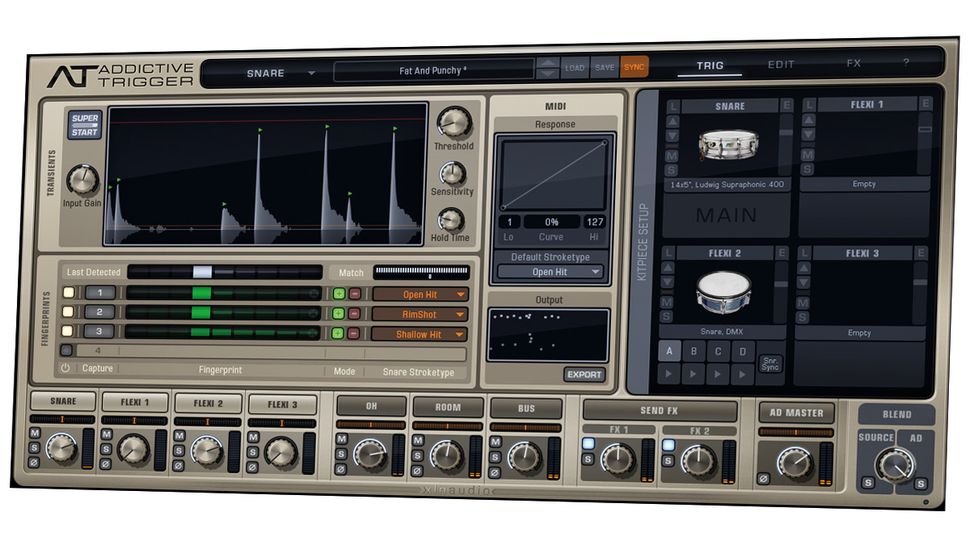Viewport: 970px width, 546px height.
Task: Adjust the AD MASTER volume knob
Action: (794, 464)
